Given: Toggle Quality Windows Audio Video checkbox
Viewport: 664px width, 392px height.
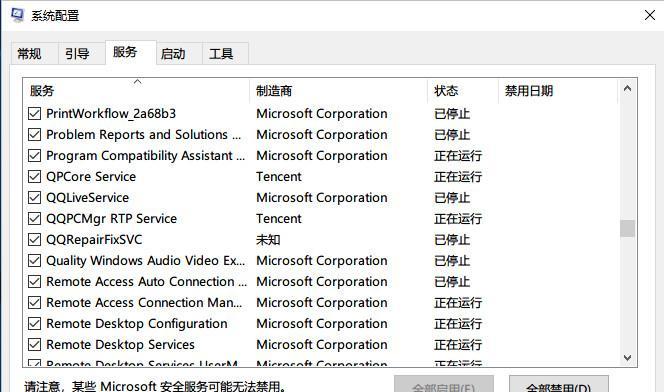Looking at the screenshot, I should pyautogui.click(x=34, y=260).
